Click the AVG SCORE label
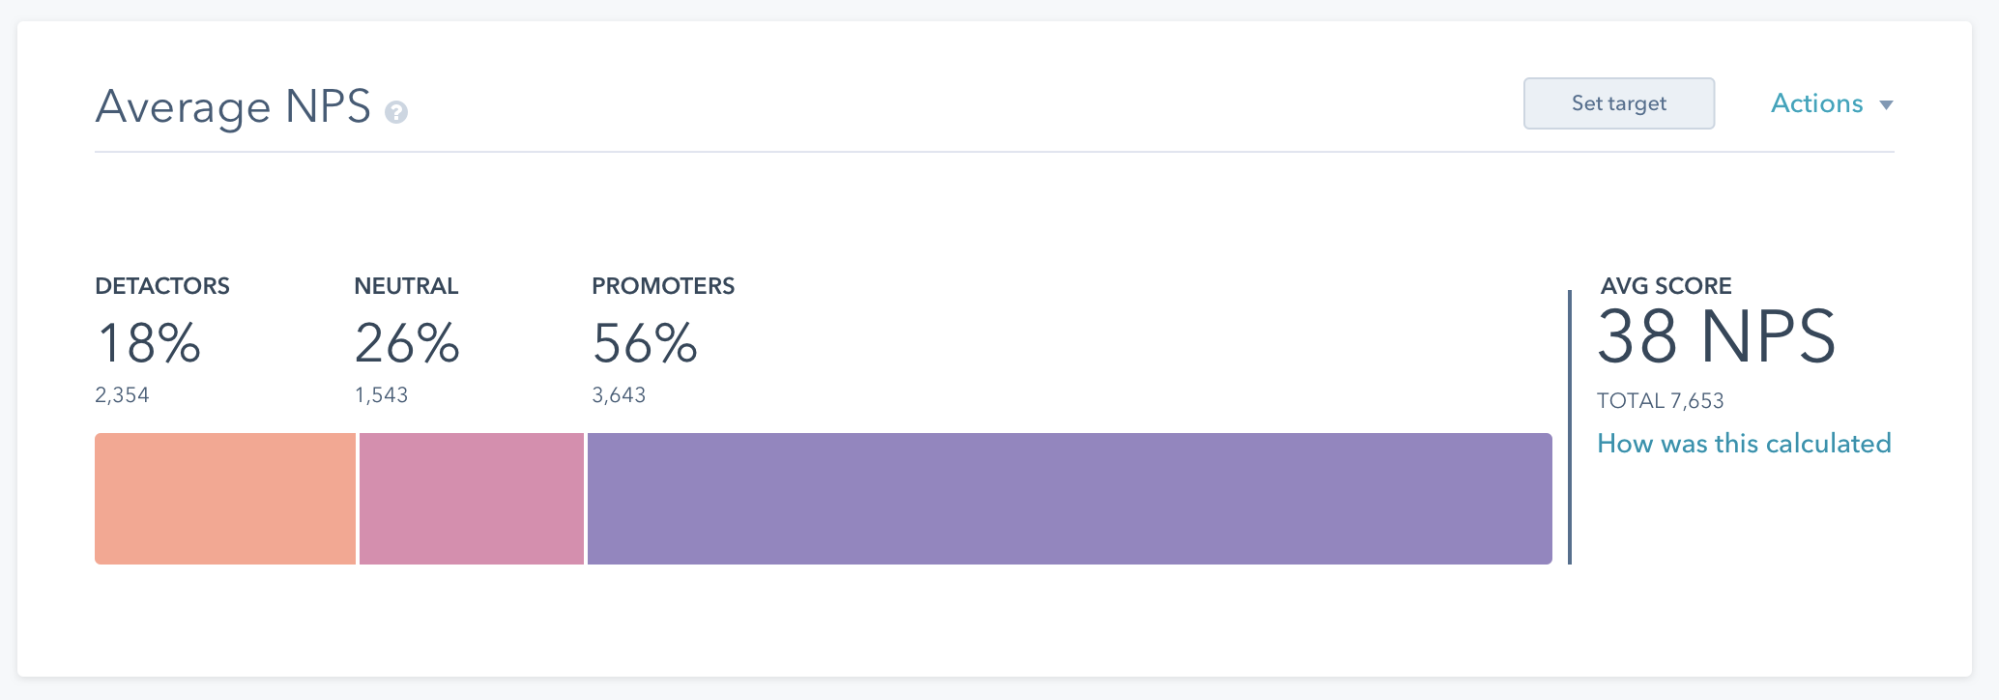The image size is (1999, 700). (x=1666, y=286)
